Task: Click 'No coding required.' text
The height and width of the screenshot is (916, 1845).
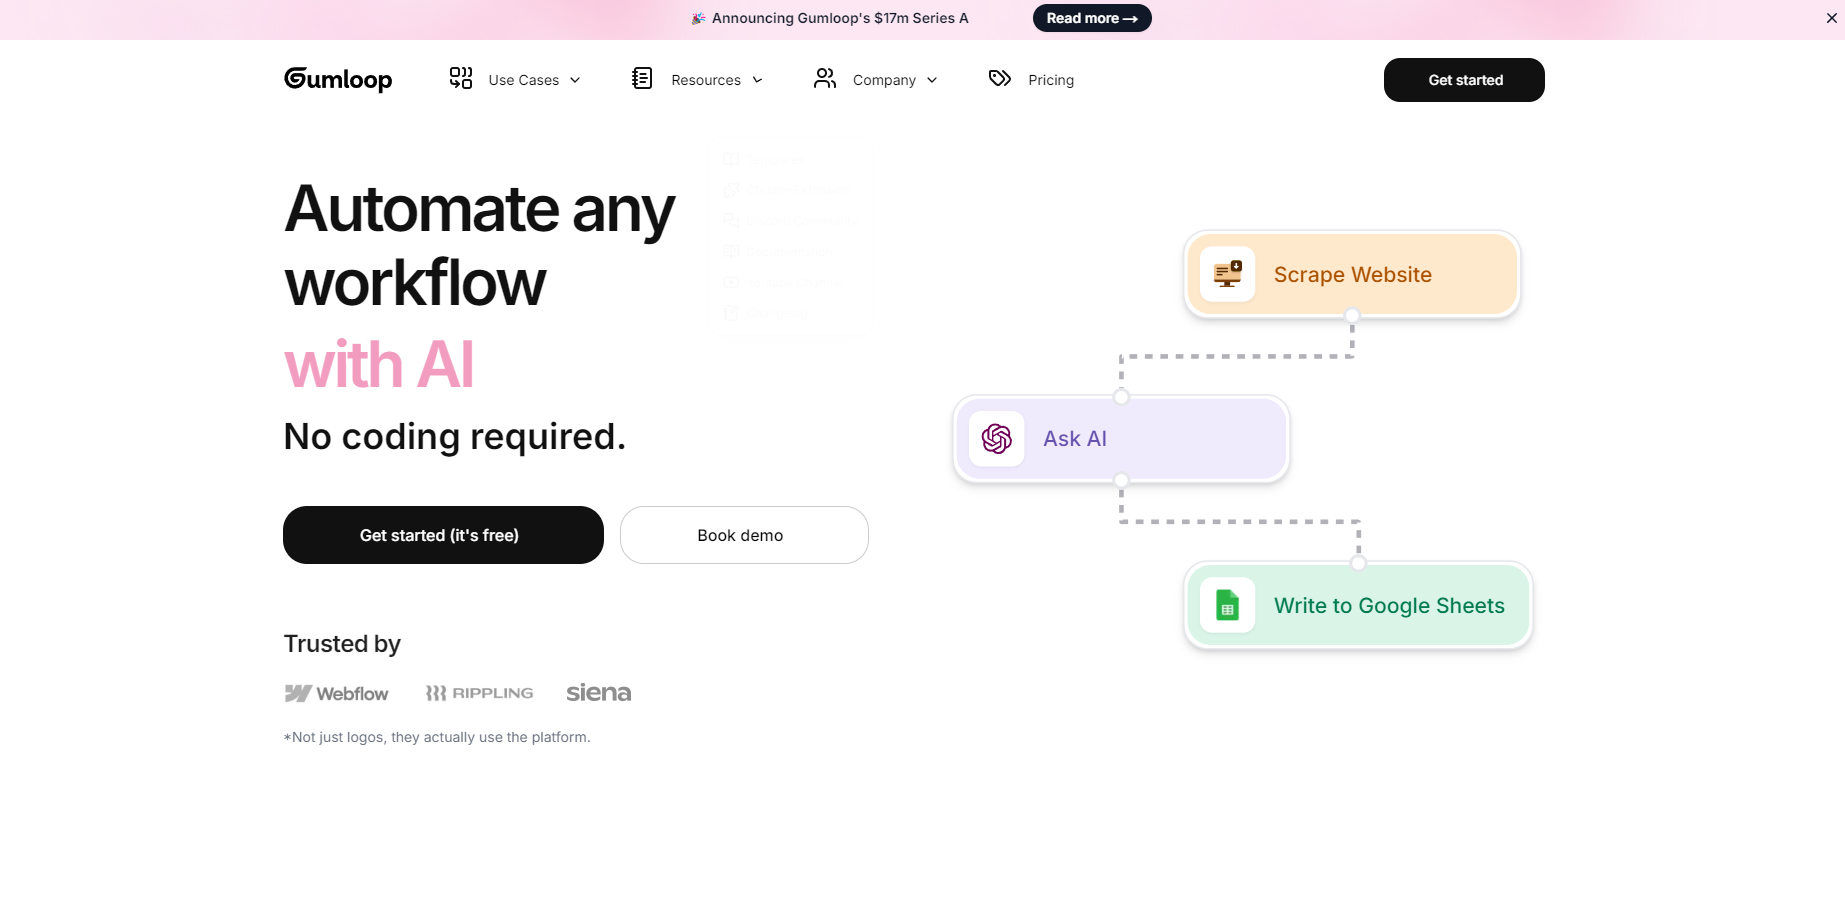Action: coord(455,437)
